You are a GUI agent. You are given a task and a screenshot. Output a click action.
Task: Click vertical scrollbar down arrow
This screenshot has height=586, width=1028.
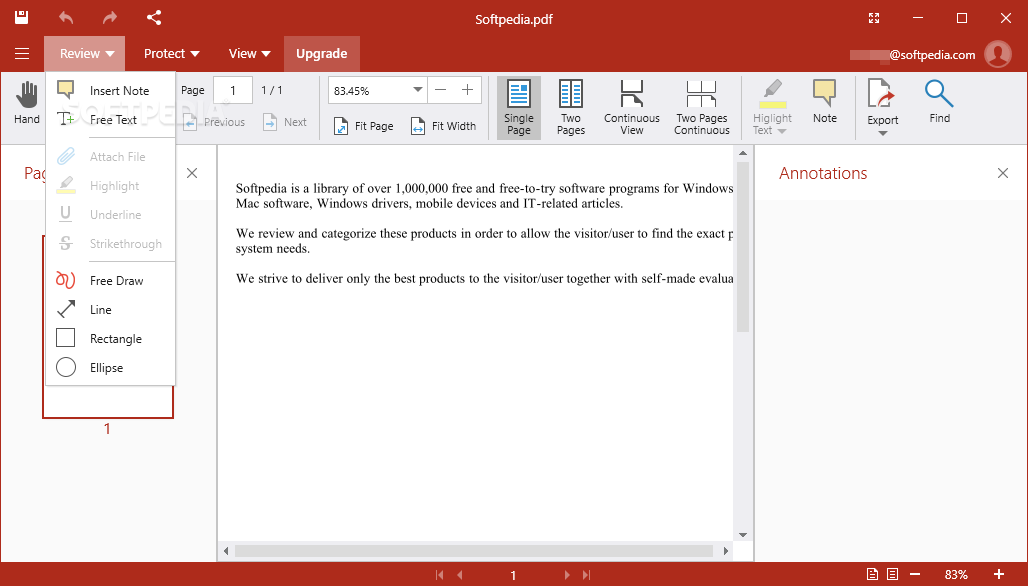pyautogui.click(x=743, y=535)
